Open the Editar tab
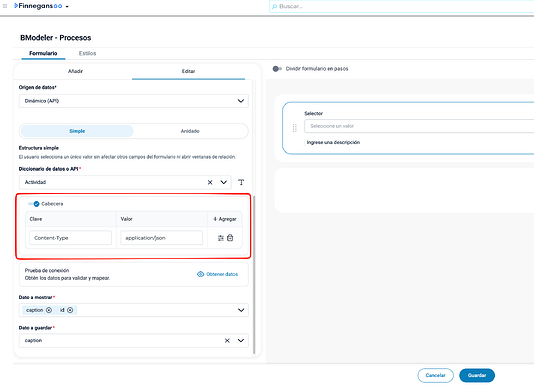 click(x=188, y=71)
